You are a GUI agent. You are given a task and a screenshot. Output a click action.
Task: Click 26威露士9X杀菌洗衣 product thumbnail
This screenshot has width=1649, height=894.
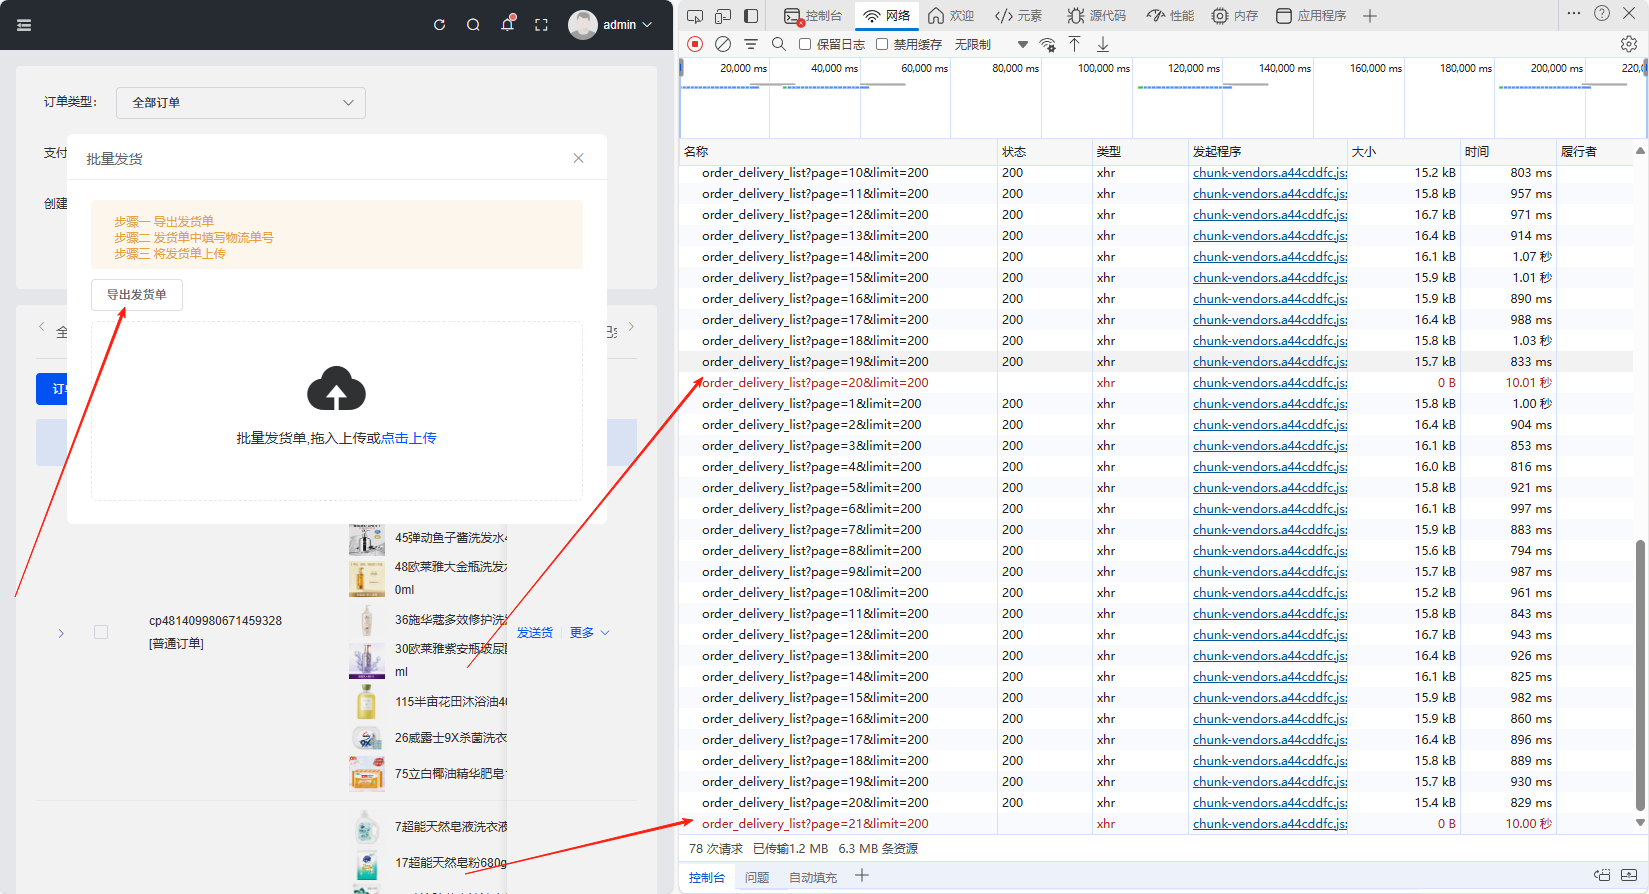pos(367,738)
